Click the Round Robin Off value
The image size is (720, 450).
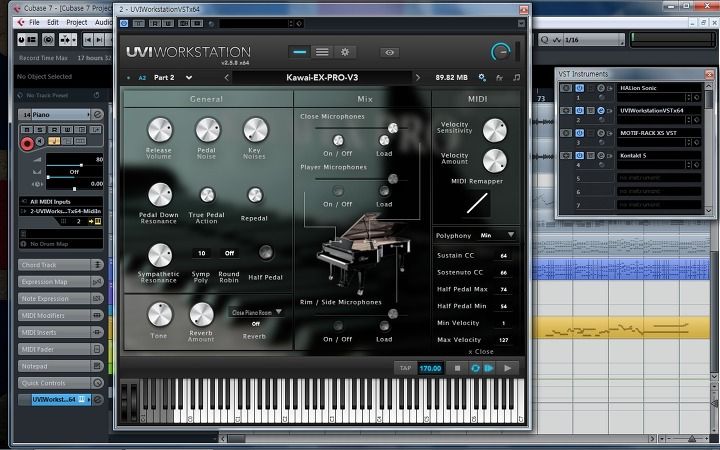(x=229, y=253)
